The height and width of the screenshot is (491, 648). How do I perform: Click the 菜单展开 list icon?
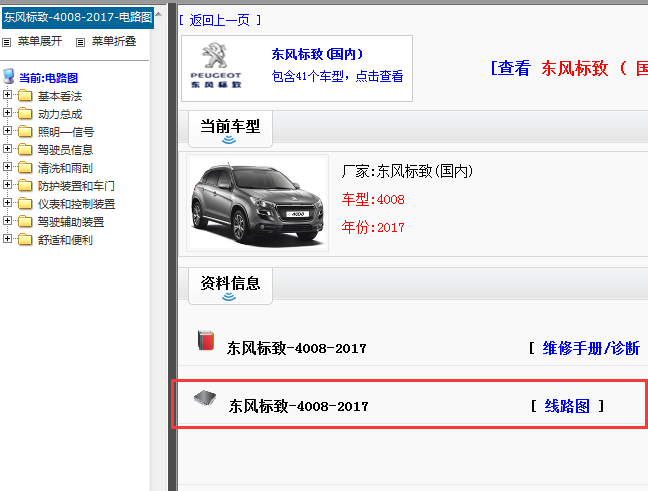[7, 42]
